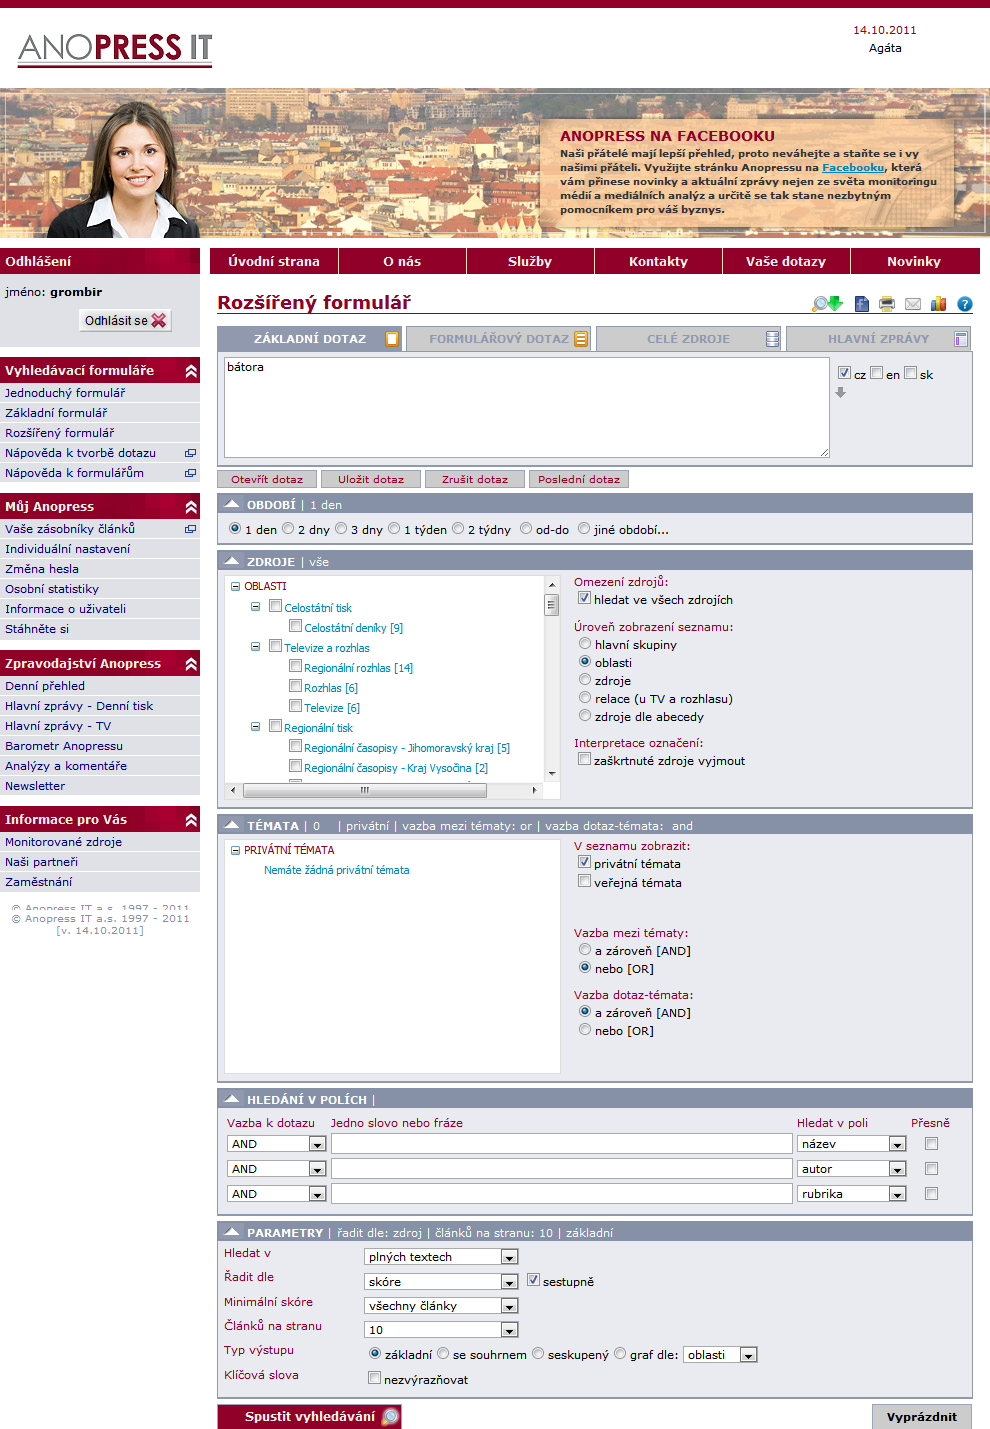This screenshot has height=1429, width=990.
Task: Click the Odhlásit se button
Action: pos(125,321)
